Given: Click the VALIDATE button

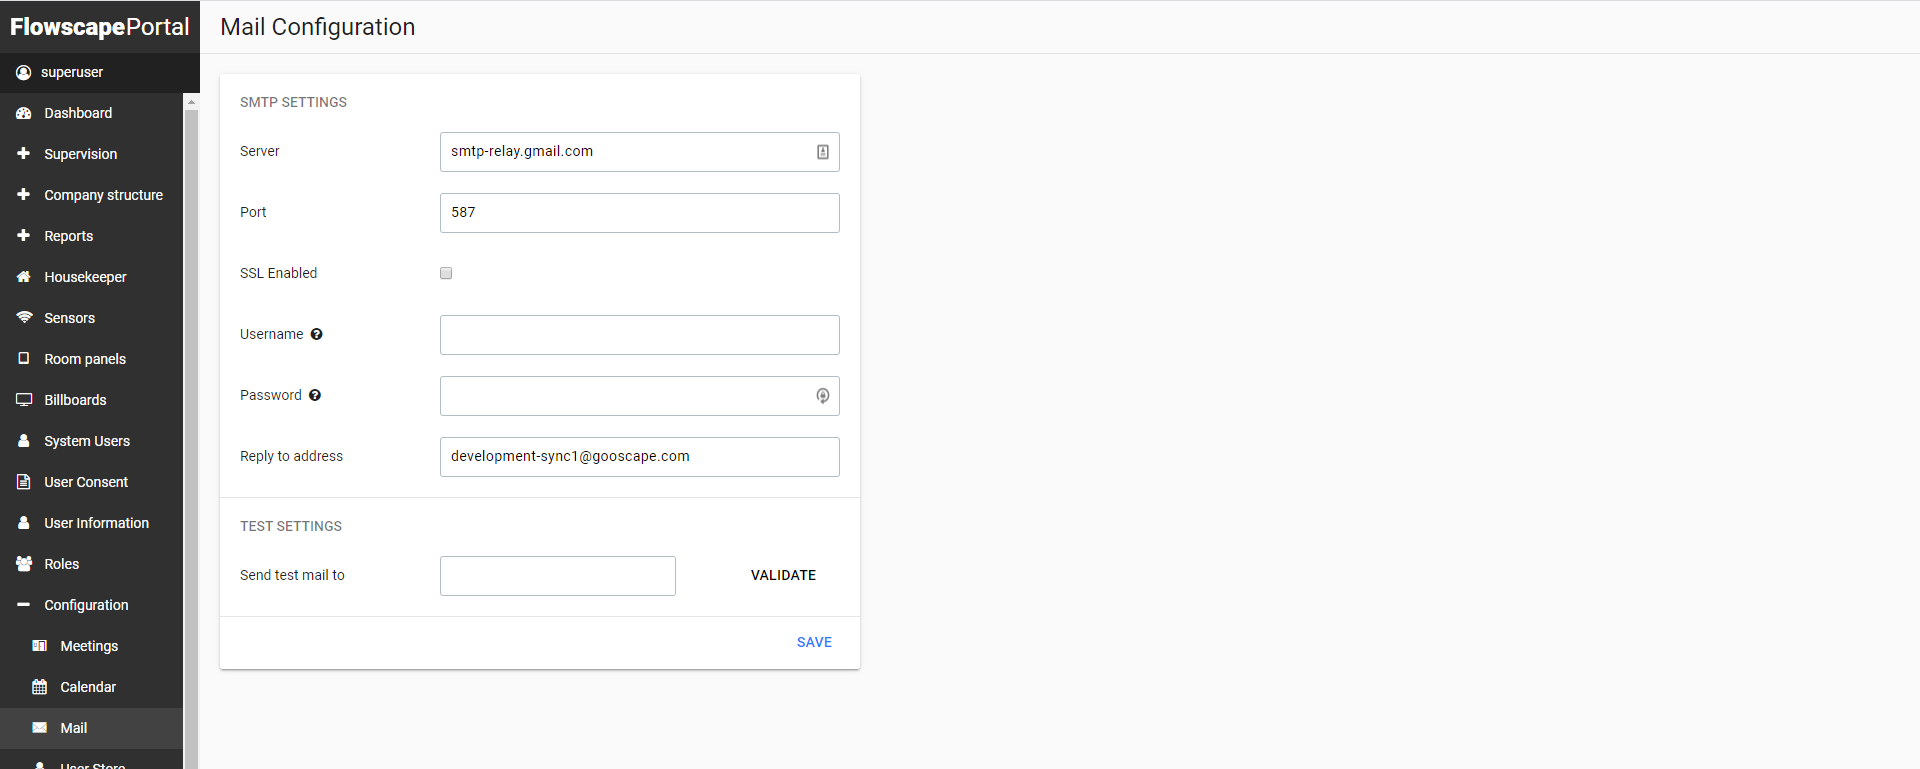Looking at the screenshot, I should [x=783, y=575].
